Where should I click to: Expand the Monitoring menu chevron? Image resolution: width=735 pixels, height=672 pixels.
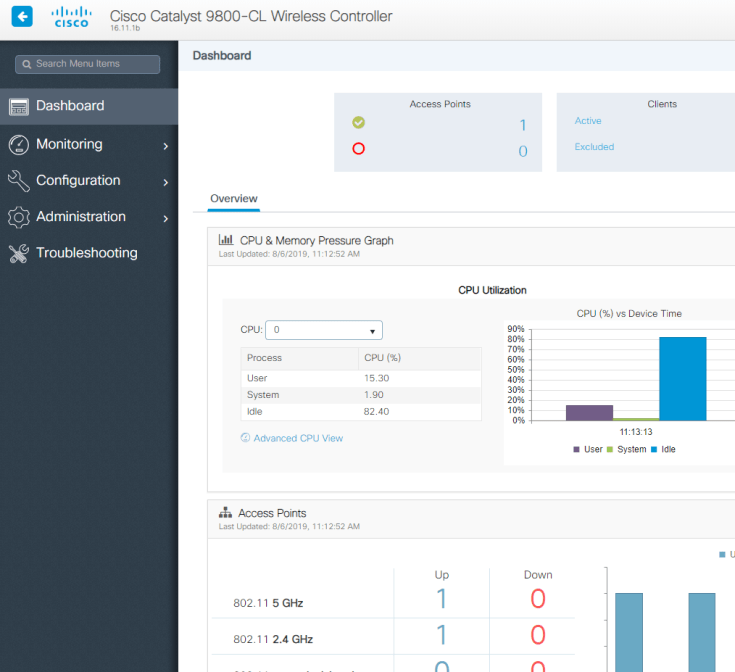pyautogui.click(x=165, y=146)
